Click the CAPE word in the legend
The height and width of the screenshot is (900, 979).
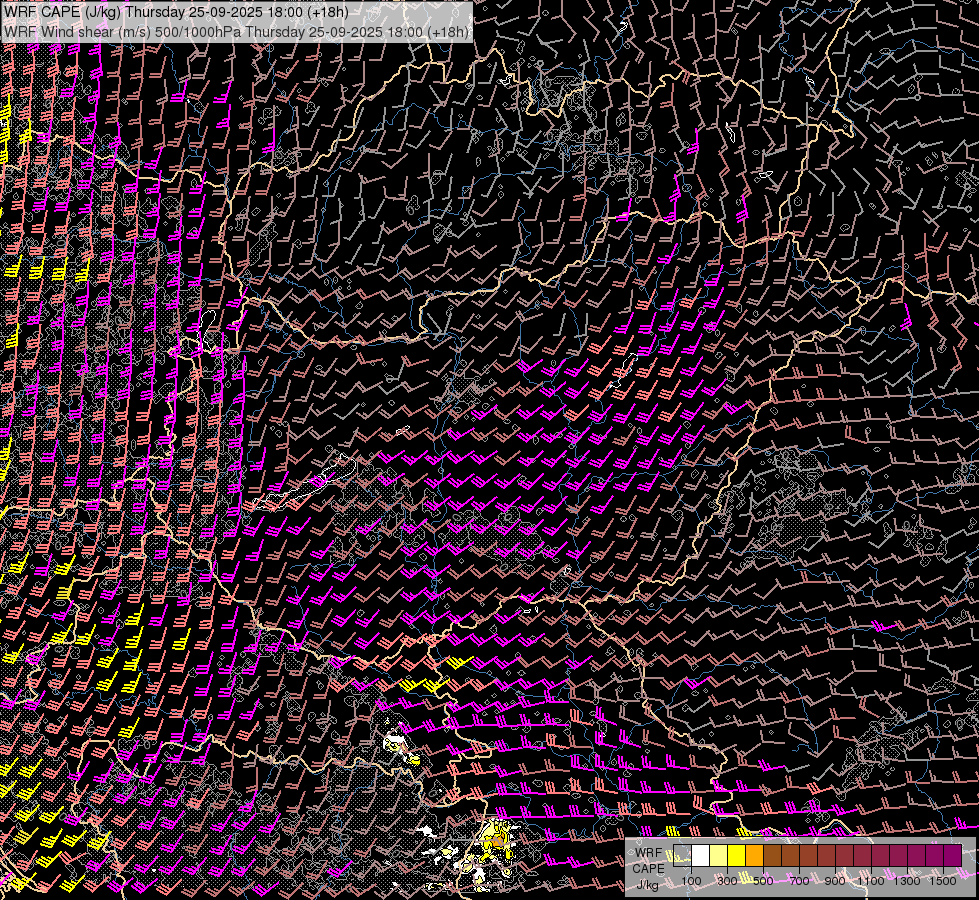(648, 868)
